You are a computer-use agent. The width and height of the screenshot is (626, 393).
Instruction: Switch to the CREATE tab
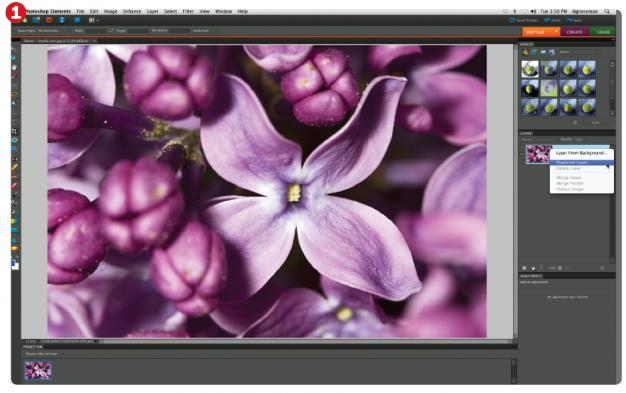pos(574,32)
